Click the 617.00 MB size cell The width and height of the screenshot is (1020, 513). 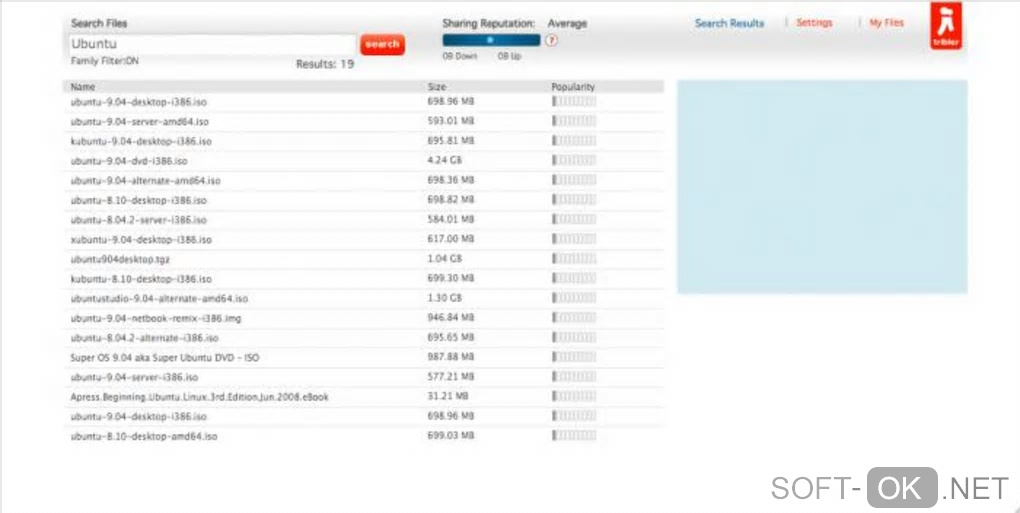[x=451, y=239]
